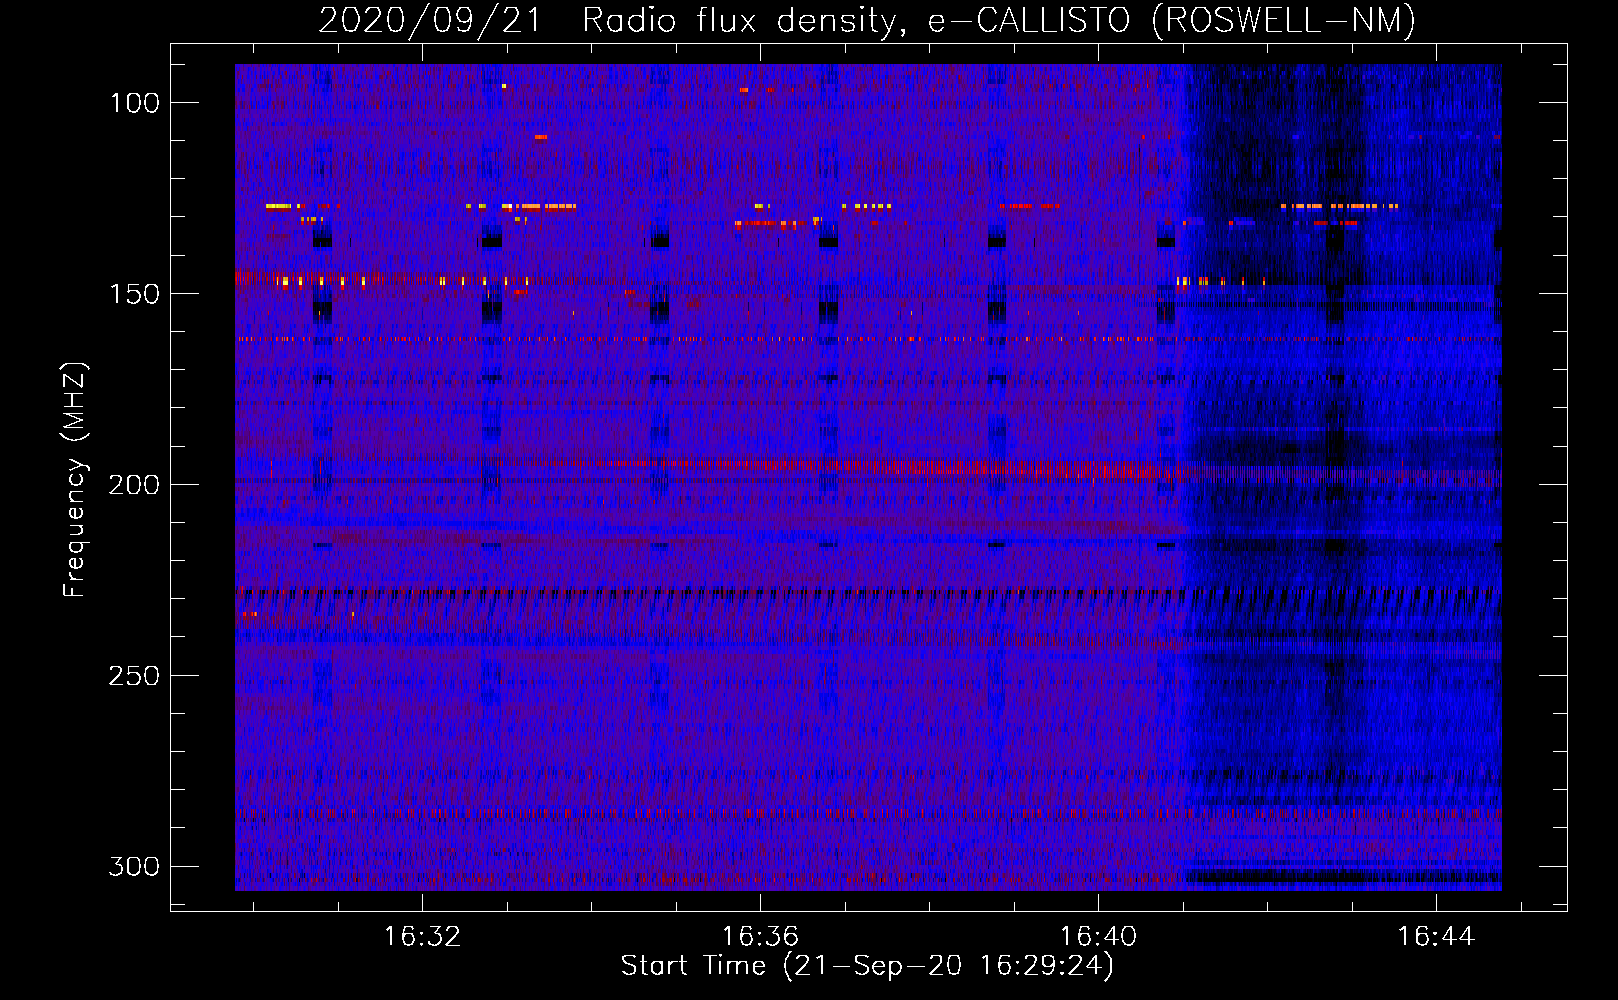Select the '250' frequency axis label
This screenshot has height=1000, width=1618.
pos(134,676)
